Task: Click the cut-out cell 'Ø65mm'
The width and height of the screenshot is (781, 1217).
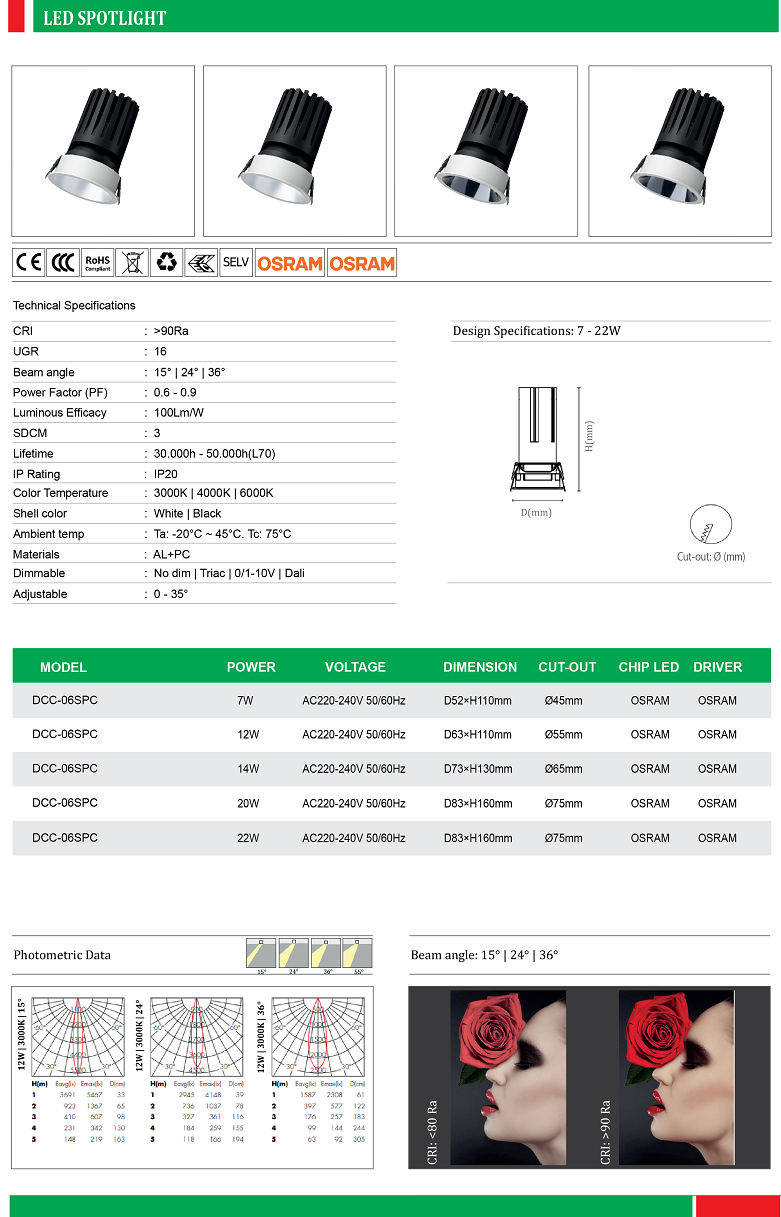Action: click(x=564, y=770)
